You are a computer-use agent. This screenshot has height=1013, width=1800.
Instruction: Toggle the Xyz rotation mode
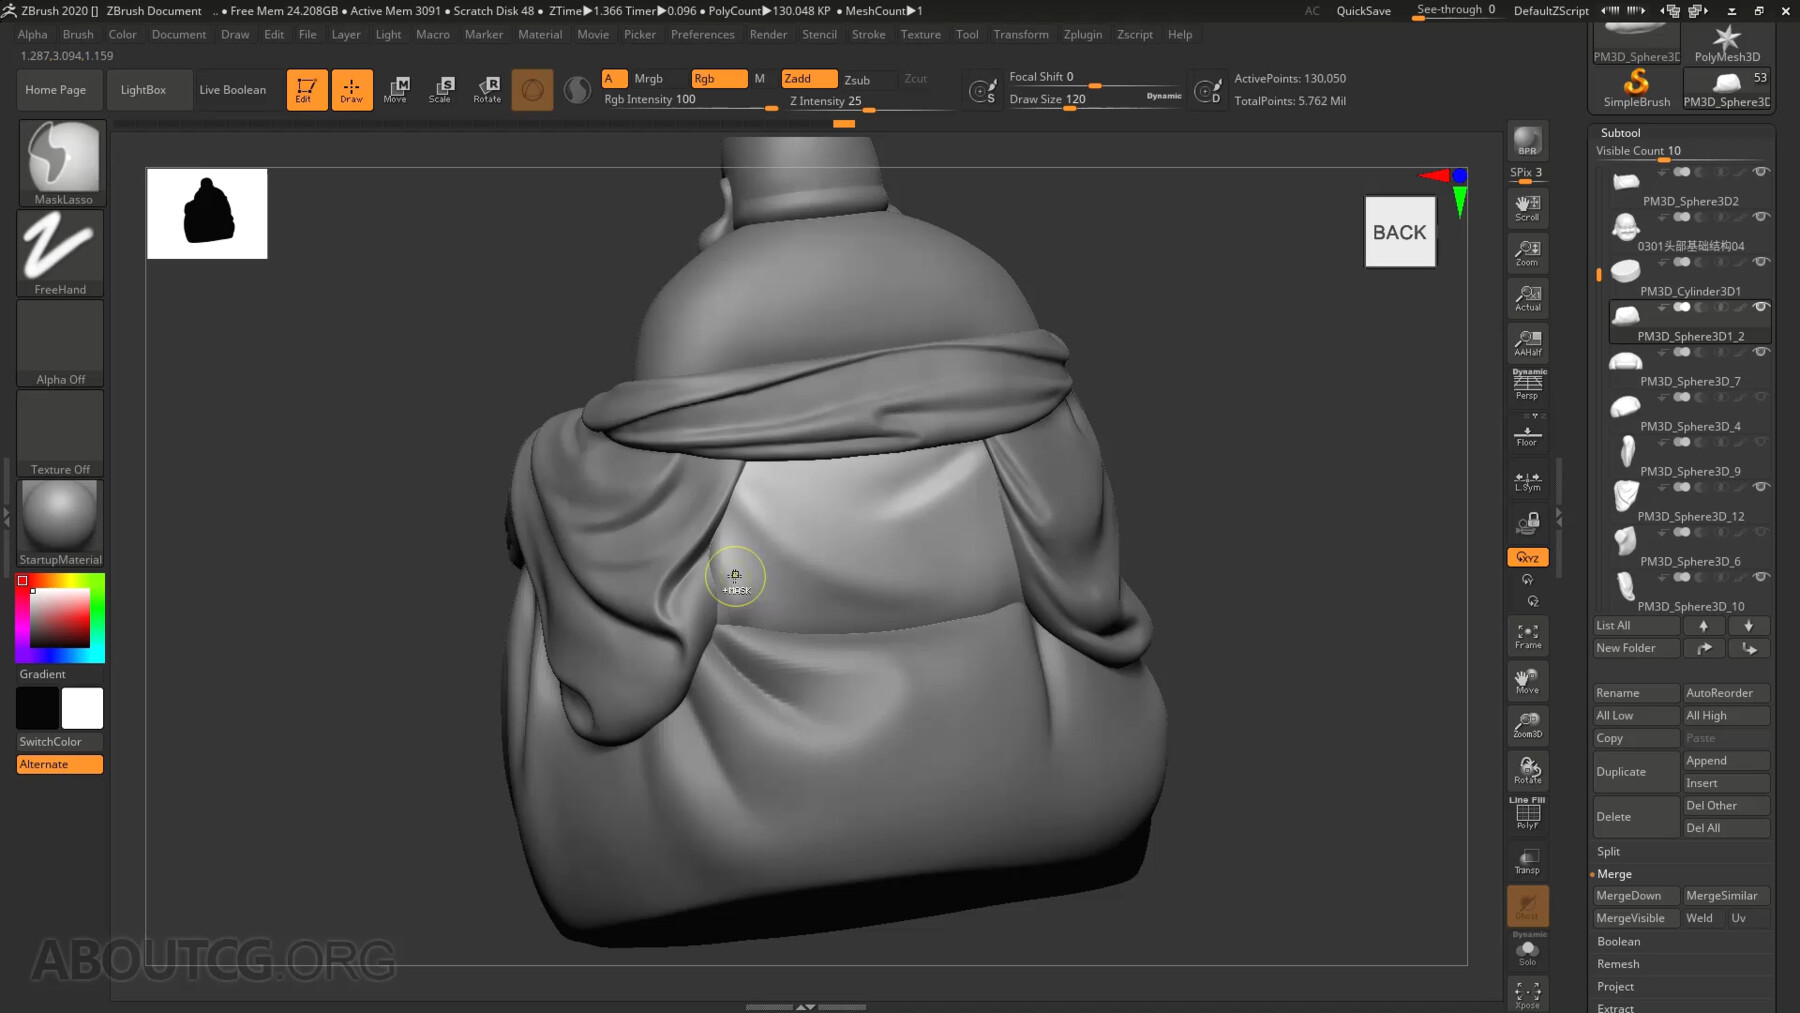point(1527,557)
